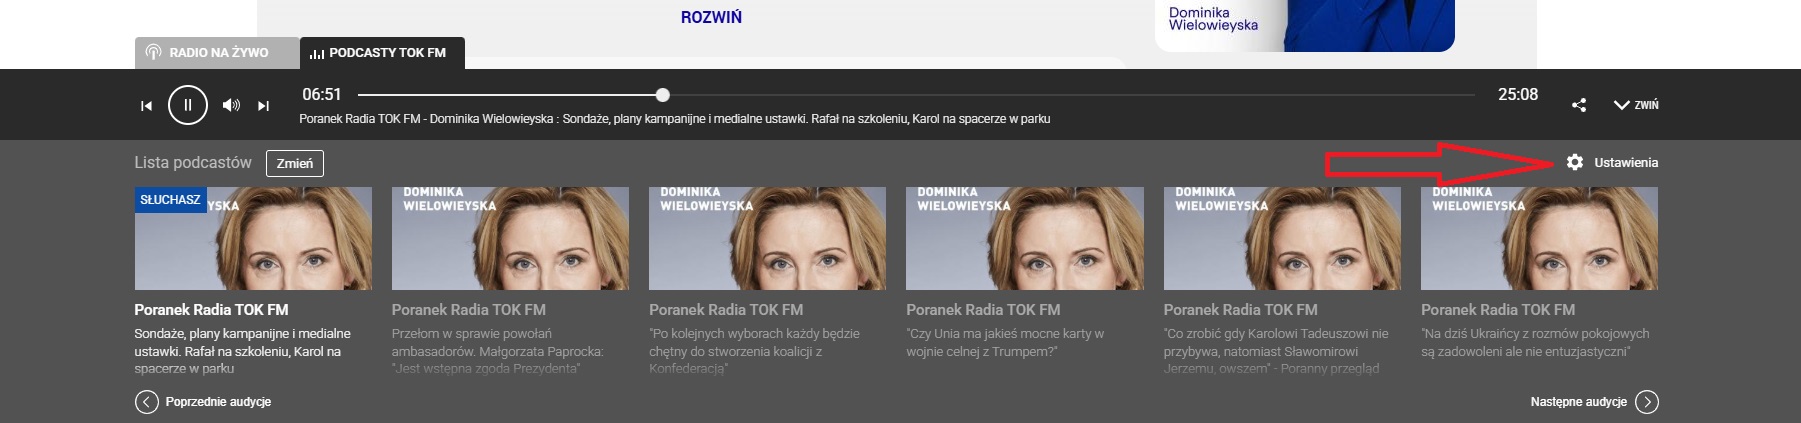This screenshot has height=423, width=1801.
Task: Open thumbnail for 'Czy Unia ma jakieś mocne karty' episode
Action: coord(1024,238)
